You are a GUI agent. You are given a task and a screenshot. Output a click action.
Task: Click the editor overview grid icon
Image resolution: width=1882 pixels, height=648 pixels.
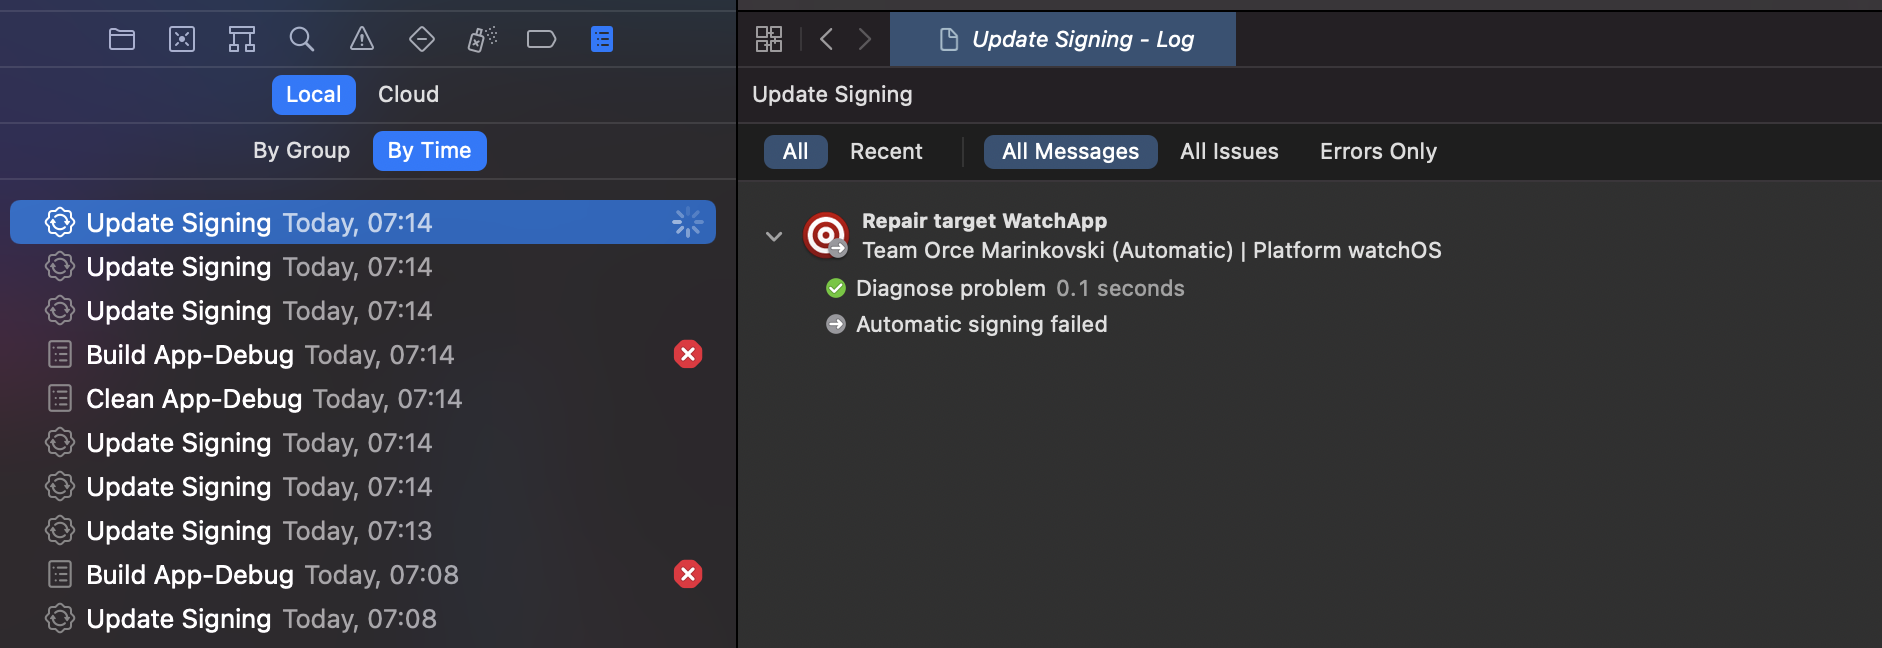pos(770,39)
